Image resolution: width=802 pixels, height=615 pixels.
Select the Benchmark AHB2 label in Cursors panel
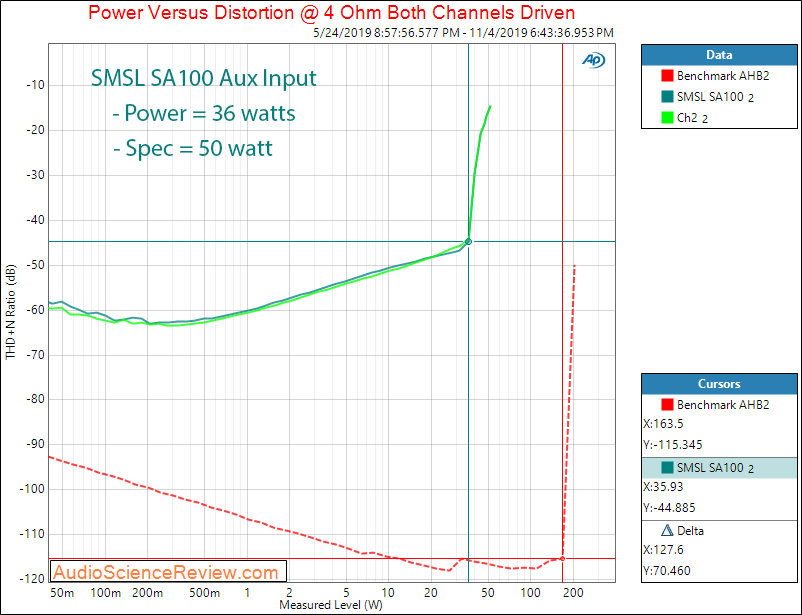pyautogui.click(x=723, y=405)
